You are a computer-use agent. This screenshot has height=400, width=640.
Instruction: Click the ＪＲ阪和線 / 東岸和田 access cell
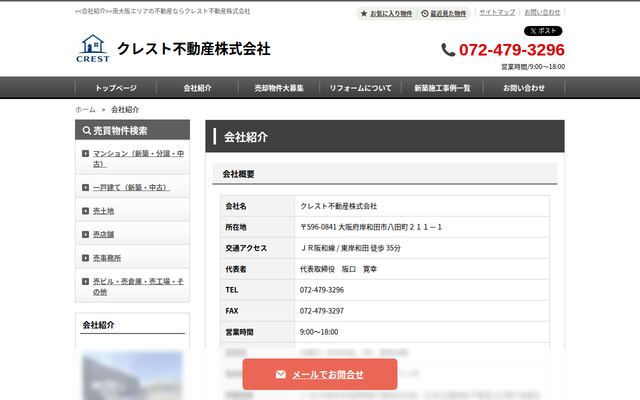(x=422, y=248)
